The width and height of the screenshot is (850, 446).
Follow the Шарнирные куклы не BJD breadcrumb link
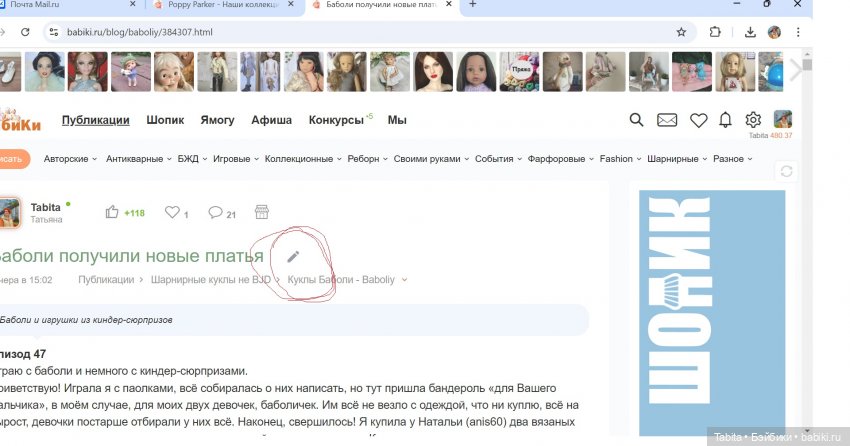210,280
